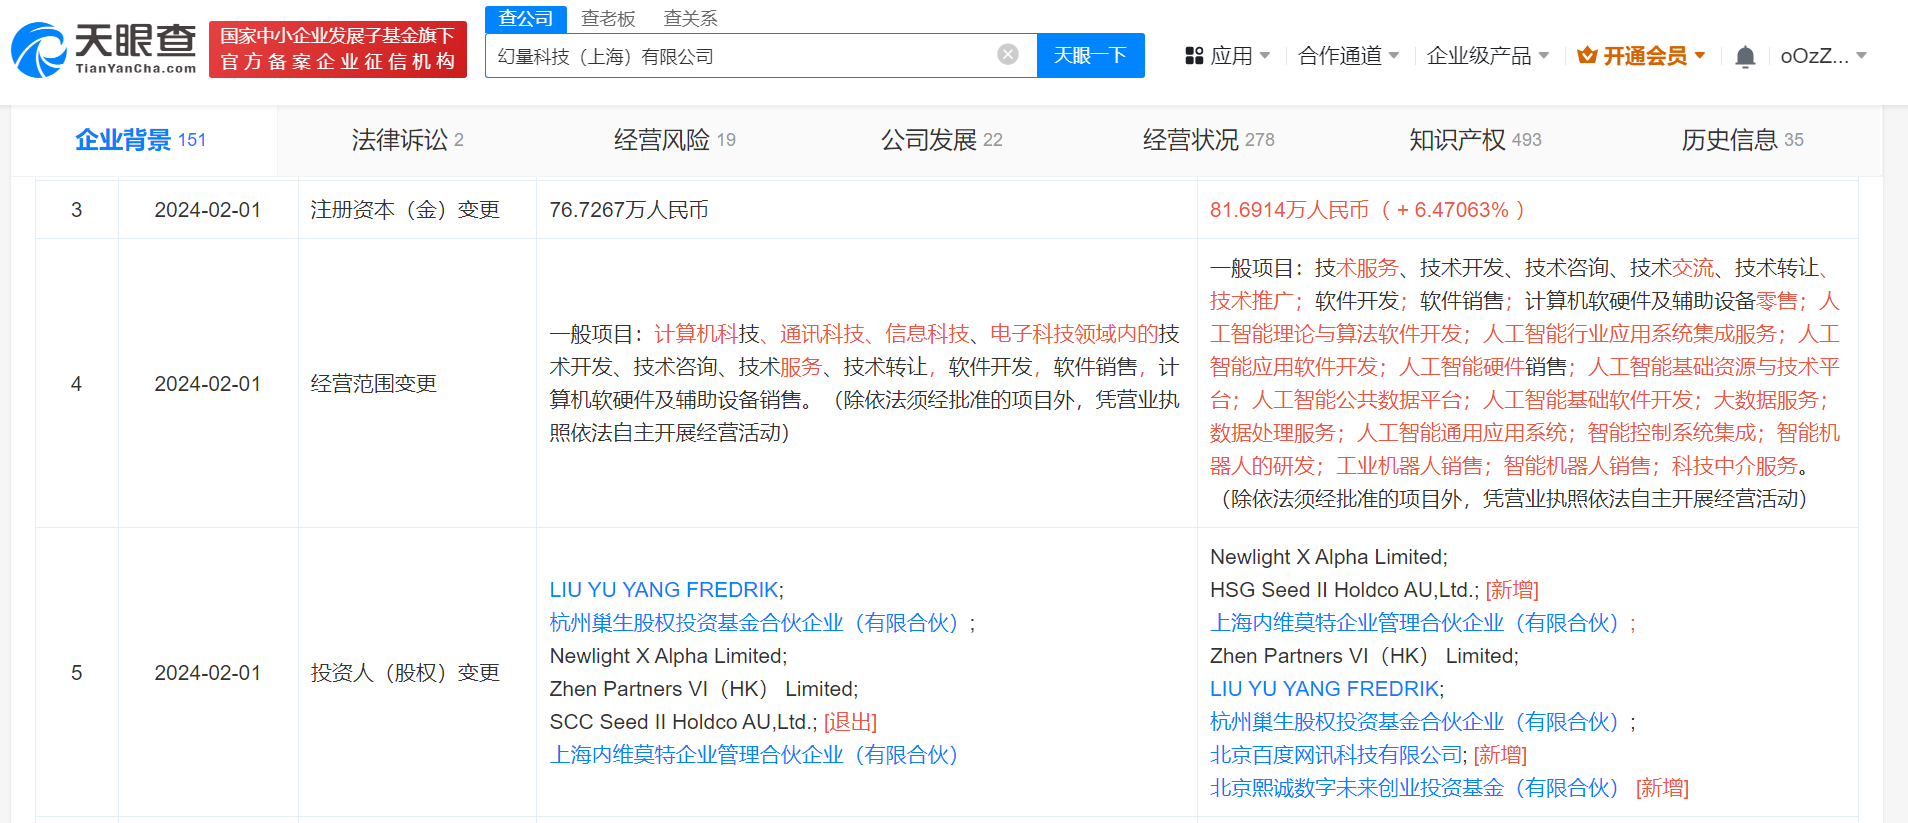This screenshot has height=823, width=1908.
Task: Click the red official agency badge
Action: click(338, 49)
